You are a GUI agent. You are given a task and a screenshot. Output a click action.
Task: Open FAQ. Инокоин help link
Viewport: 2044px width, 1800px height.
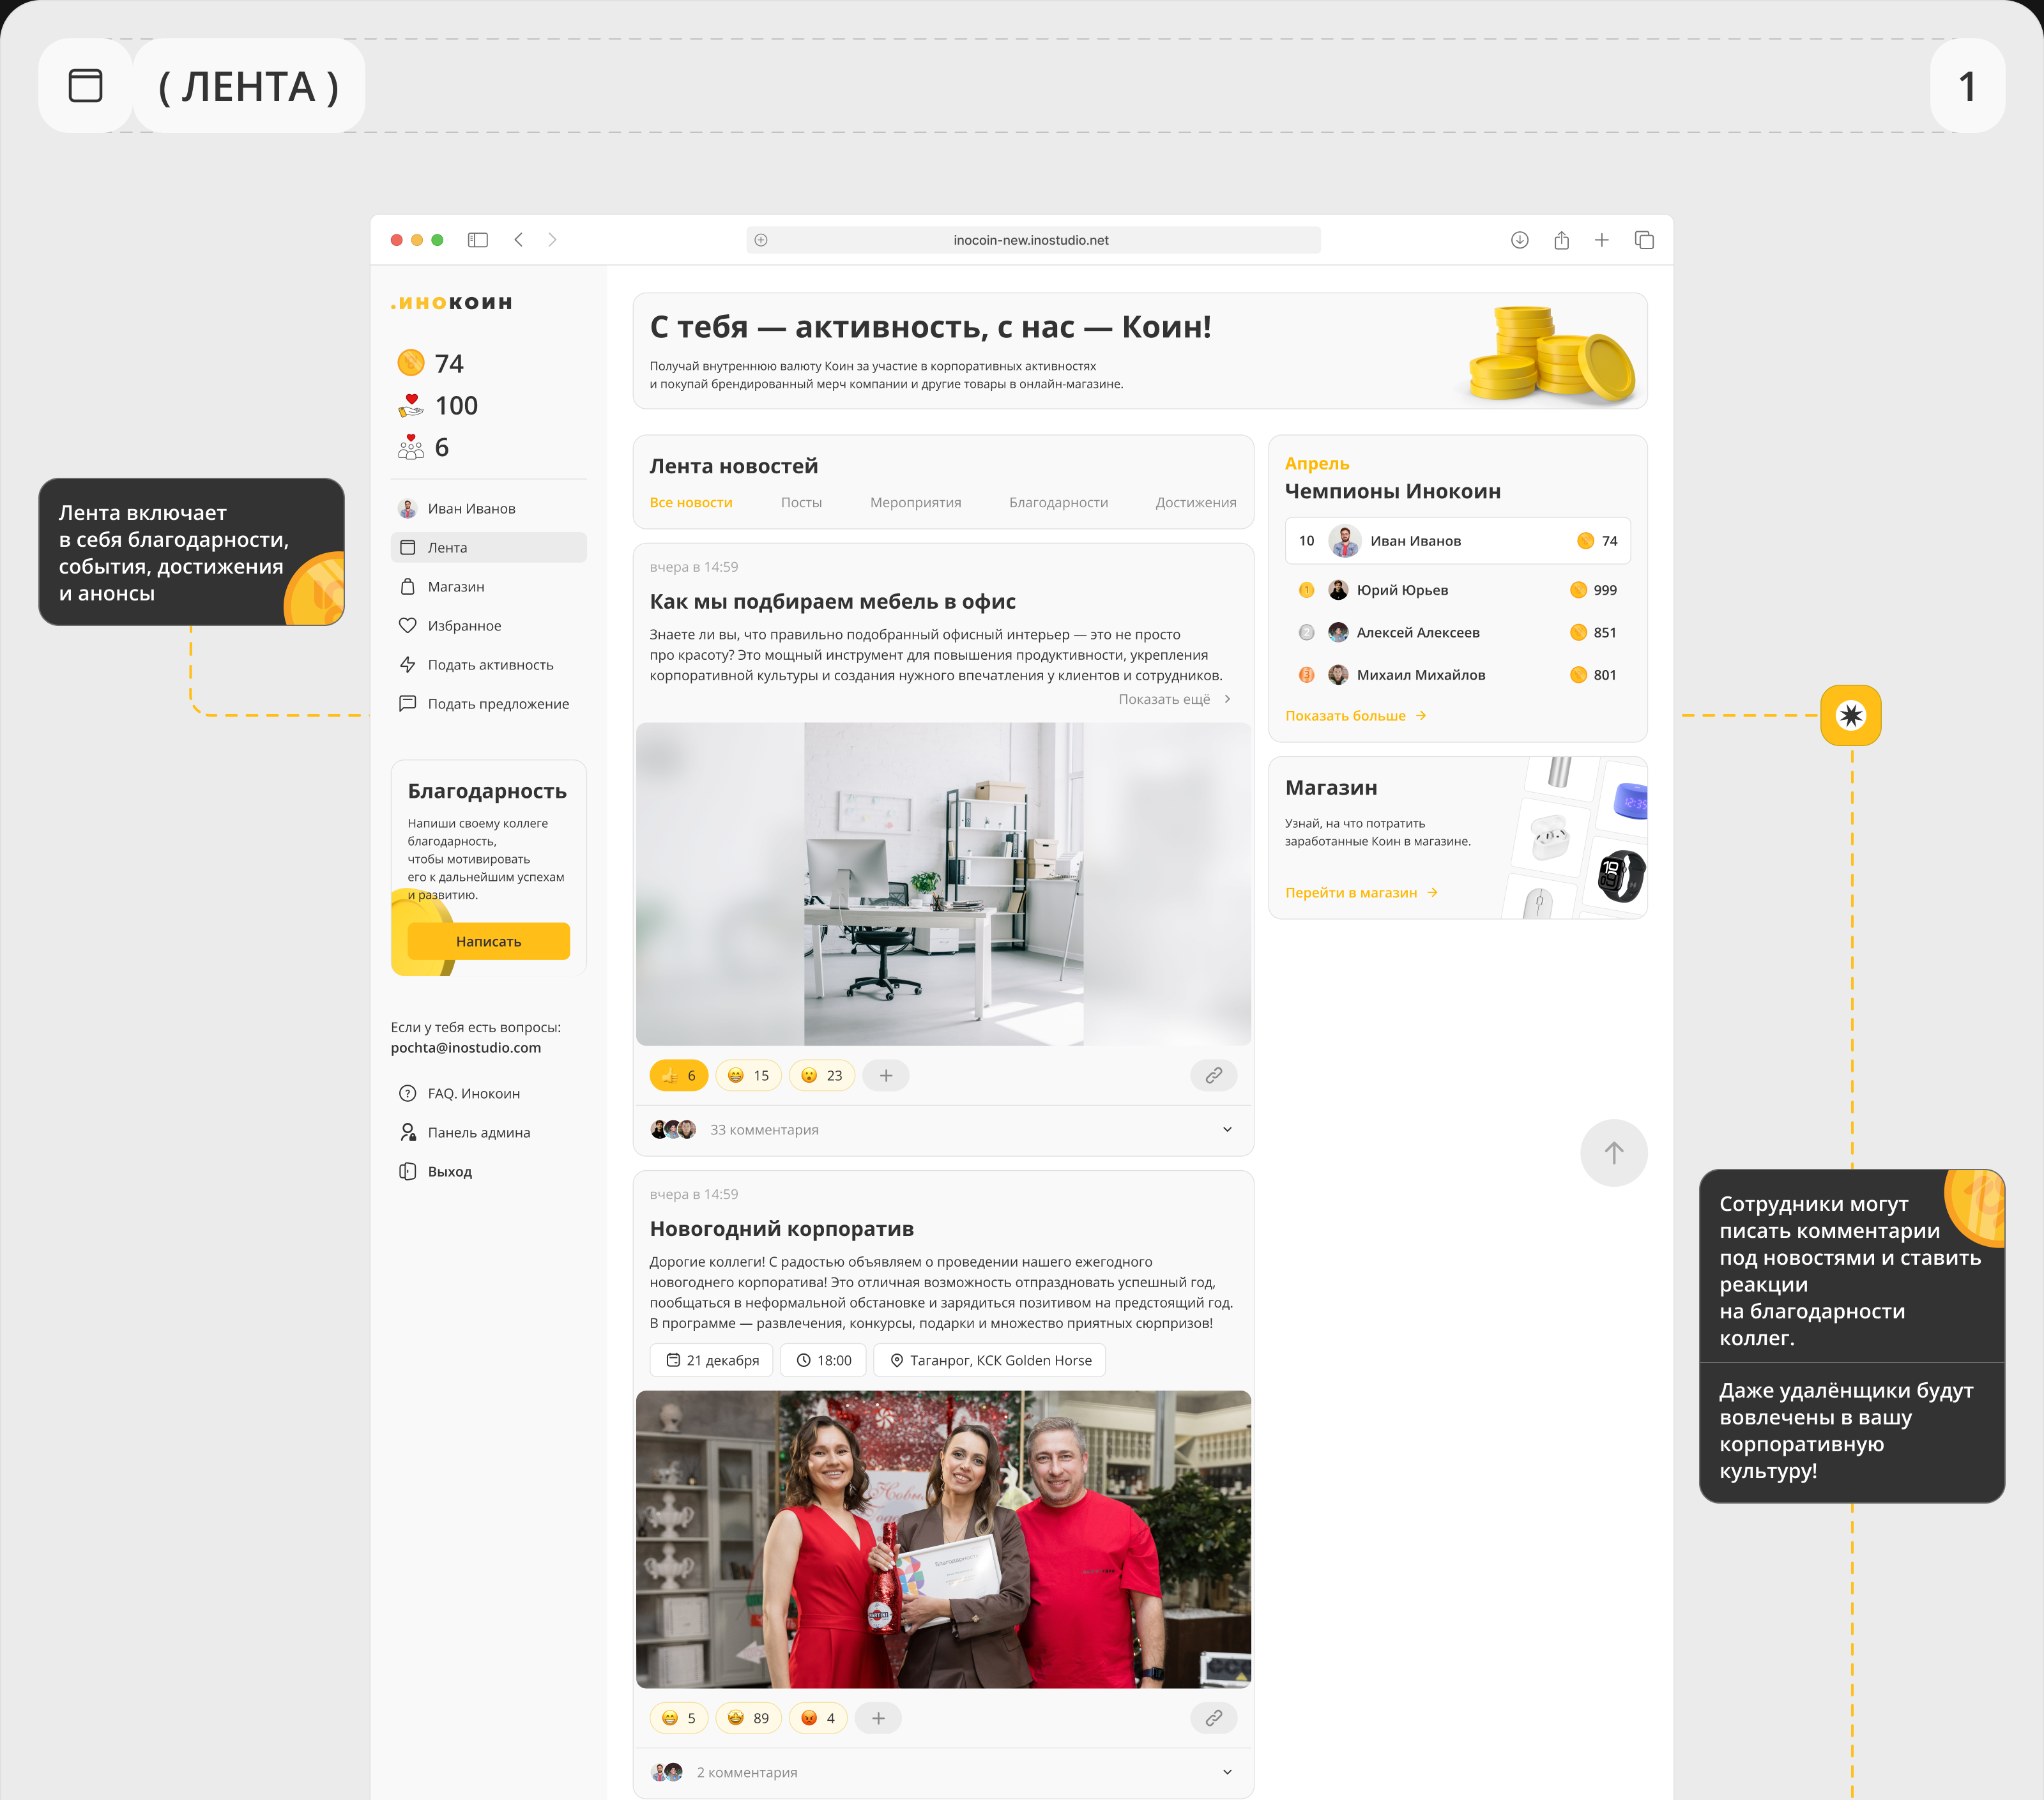pos(473,1093)
